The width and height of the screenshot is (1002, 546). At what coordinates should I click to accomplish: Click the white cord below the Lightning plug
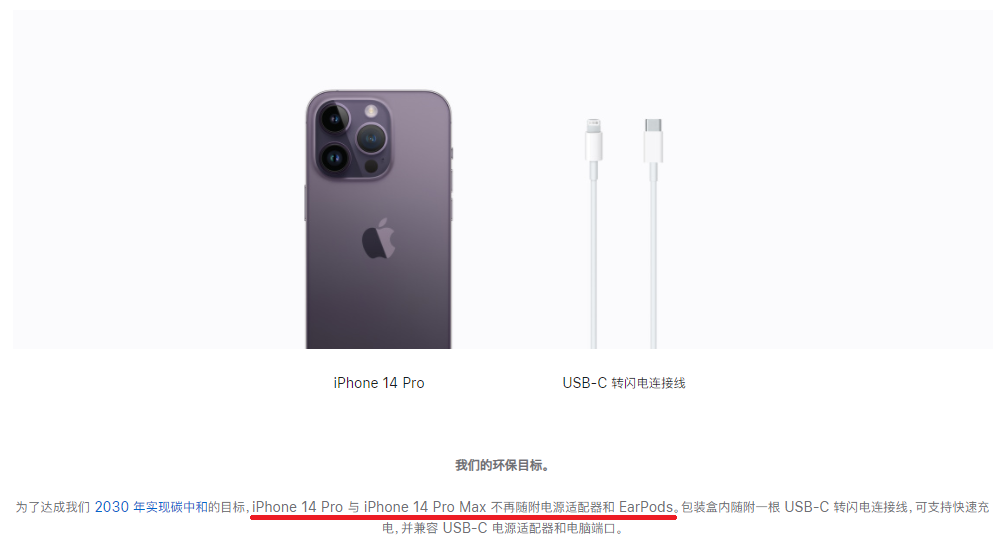594,256
